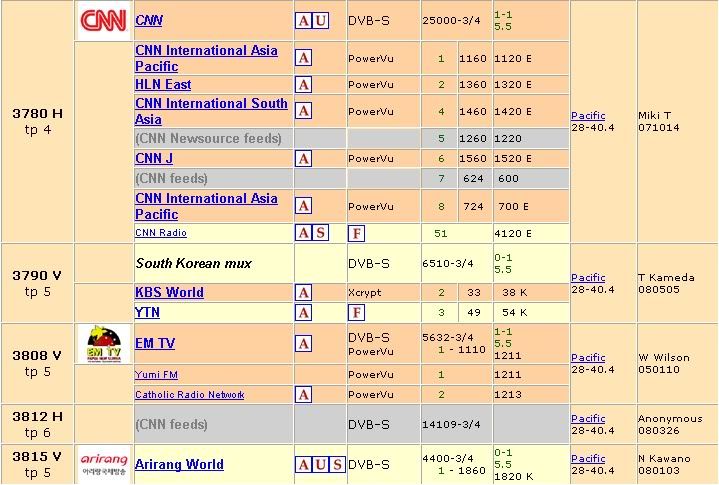Click the S icon in CNN Radio row

pyautogui.click(x=321, y=233)
